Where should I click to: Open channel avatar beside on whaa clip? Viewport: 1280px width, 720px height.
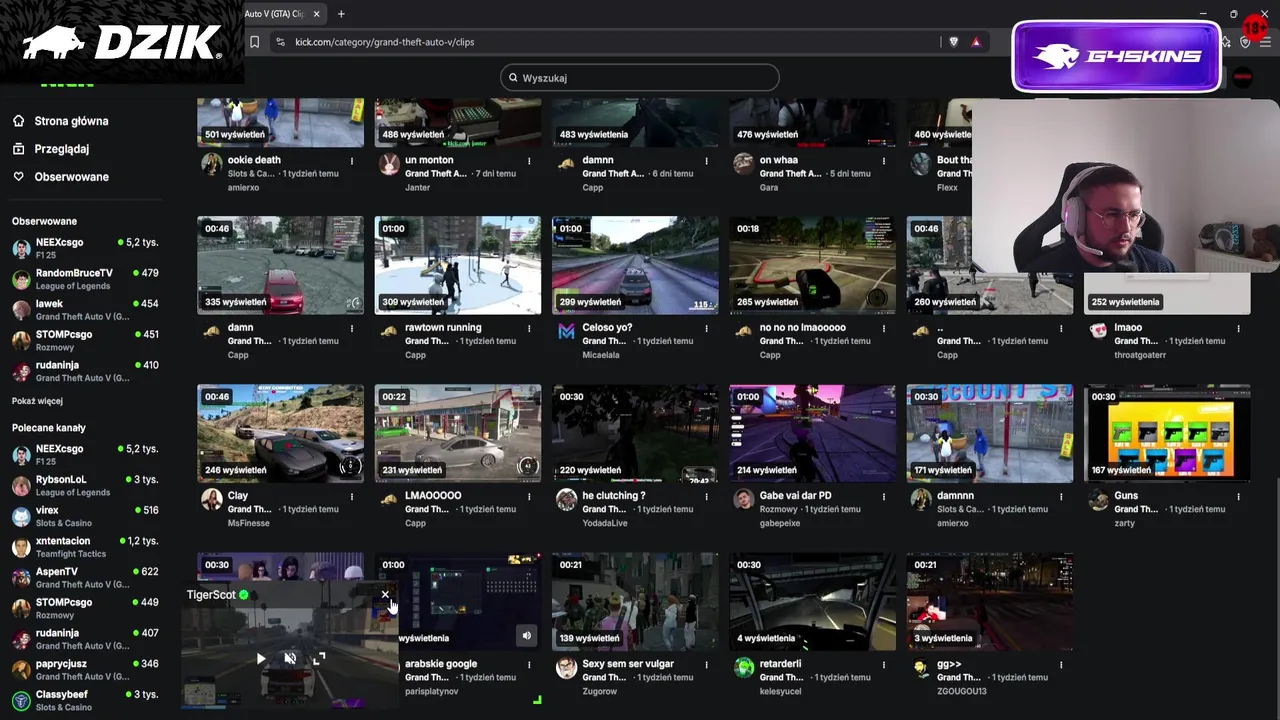coord(743,165)
